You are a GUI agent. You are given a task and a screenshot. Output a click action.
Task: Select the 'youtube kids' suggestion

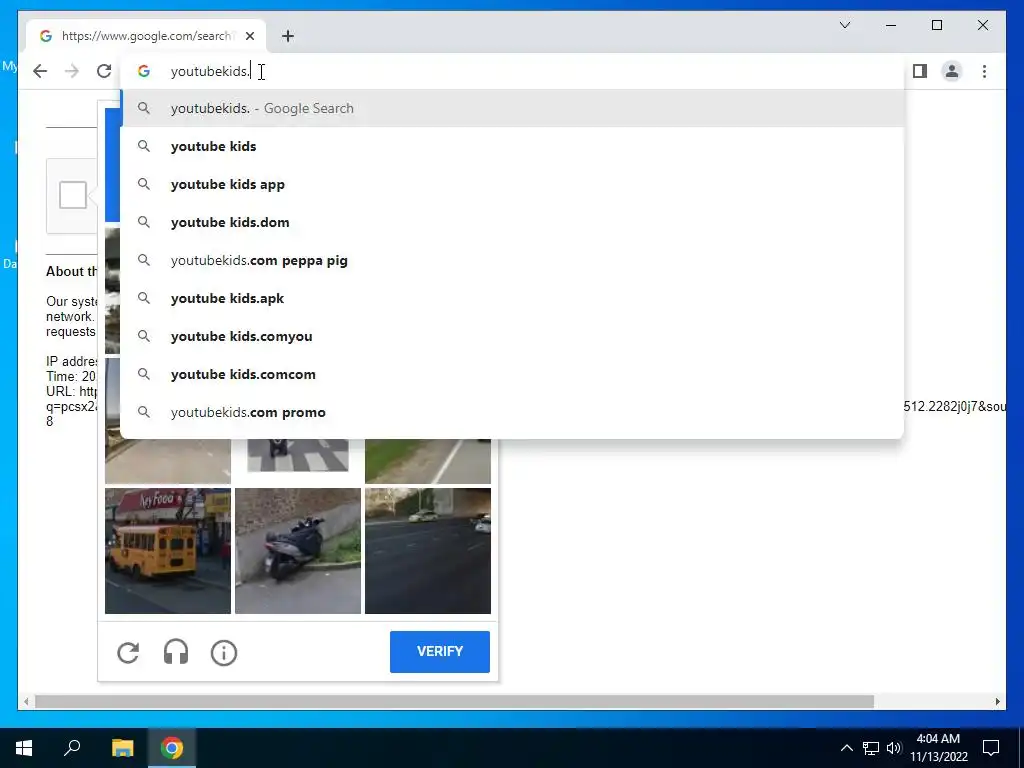[x=513, y=146]
